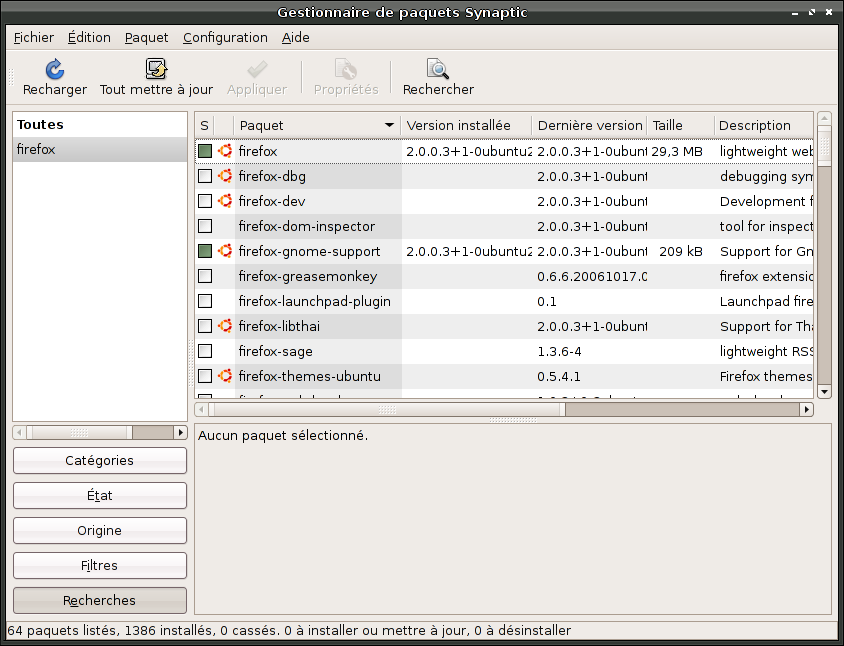Image resolution: width=844 pixels, height=646 pixels.
Task: Click the Ubuntu logo beside firefox-themes-ubuntu
Action: coord(225,376)
